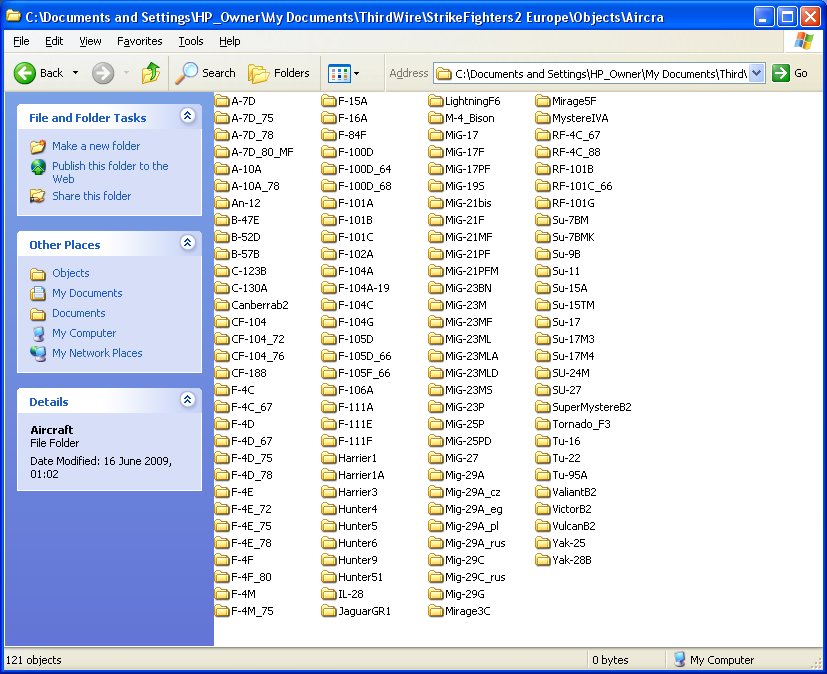
Task: Open My Computer link in sidebar
Action: (x=84, y=333)
